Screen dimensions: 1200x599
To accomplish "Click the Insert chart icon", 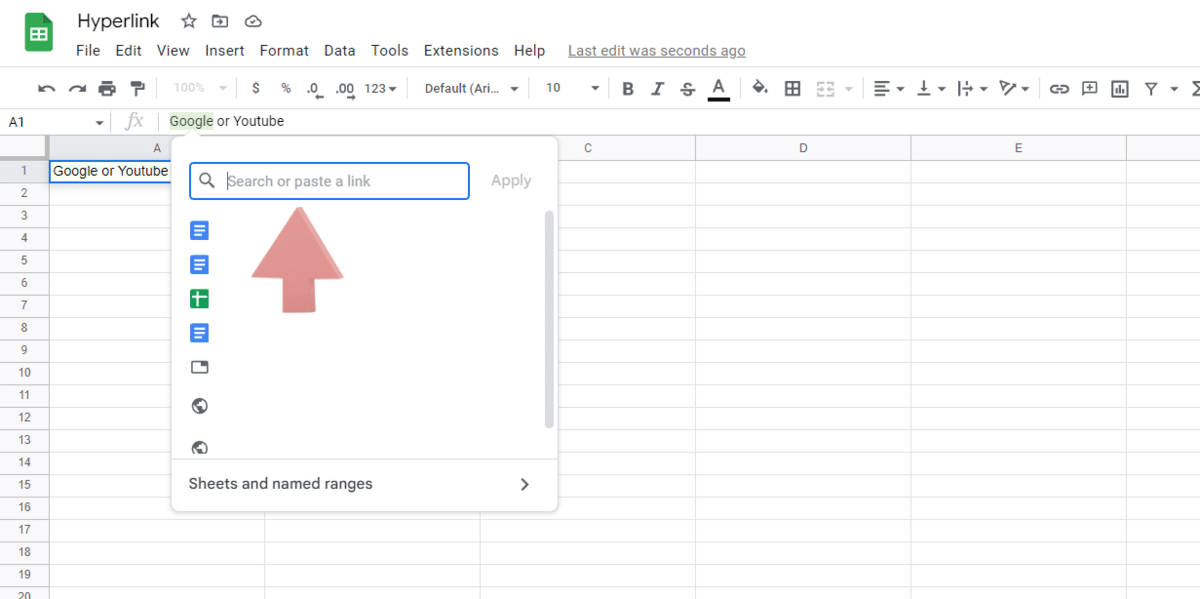I will click(x=1119, y=88).
